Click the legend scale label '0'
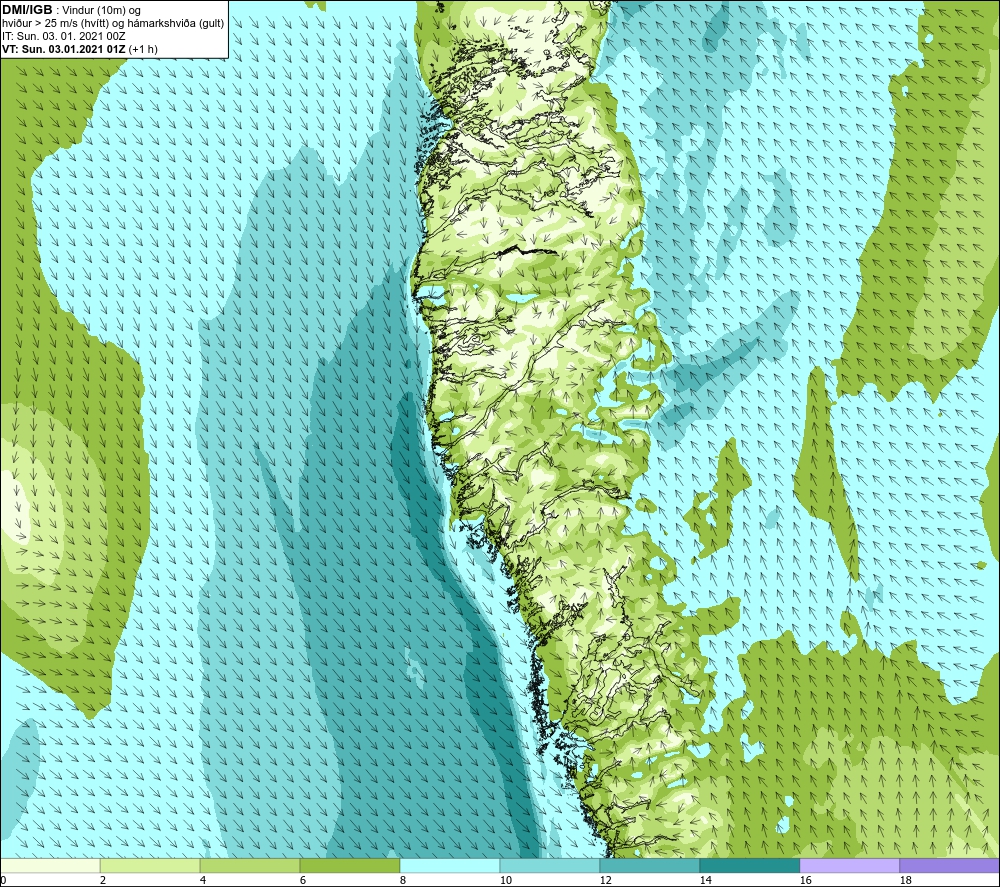 click(x=3, y=880)
